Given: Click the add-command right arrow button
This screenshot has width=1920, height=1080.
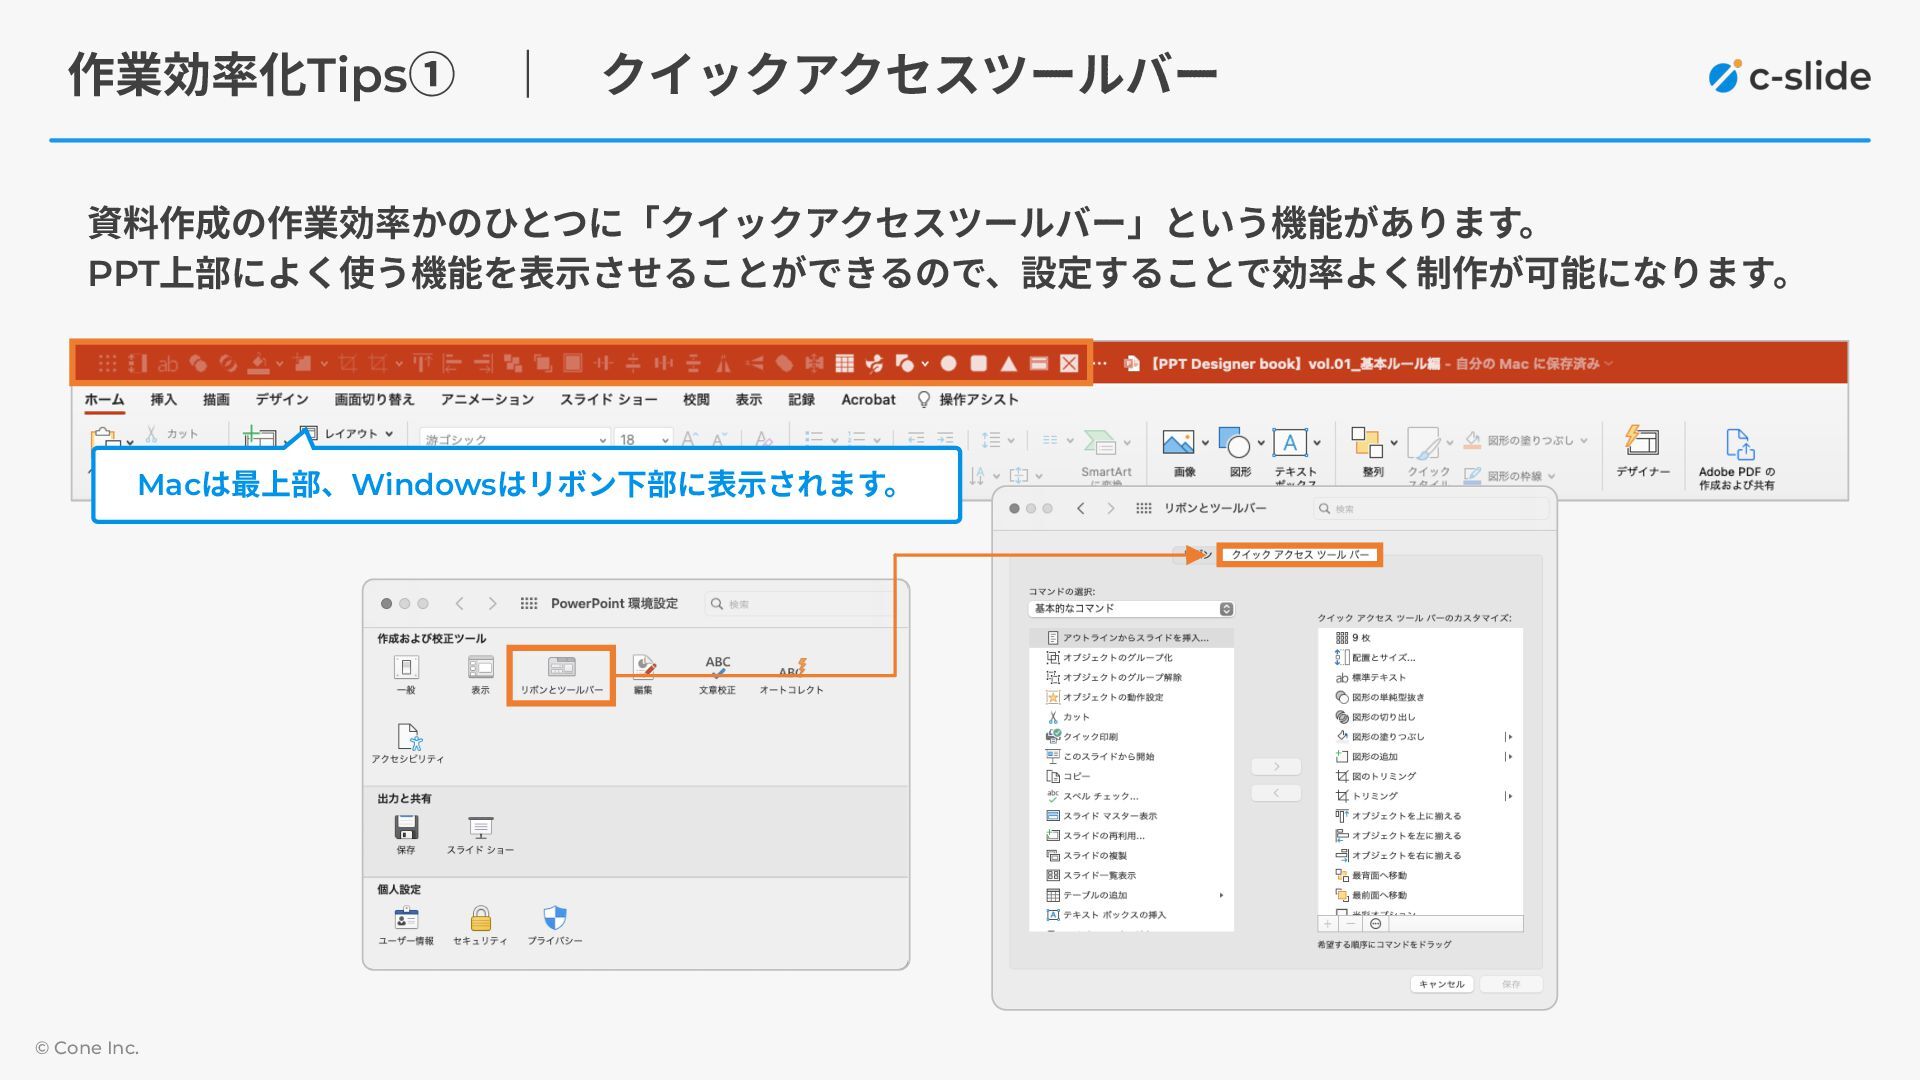Looking at the screenshot, I should 1276,767.
